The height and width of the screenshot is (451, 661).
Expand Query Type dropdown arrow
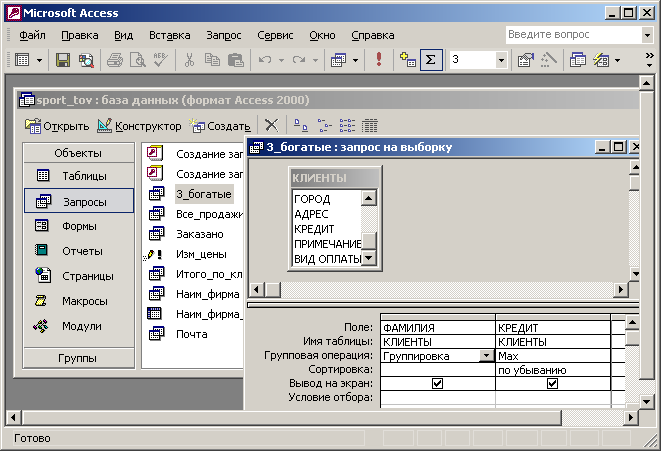(x=355, y=60)
